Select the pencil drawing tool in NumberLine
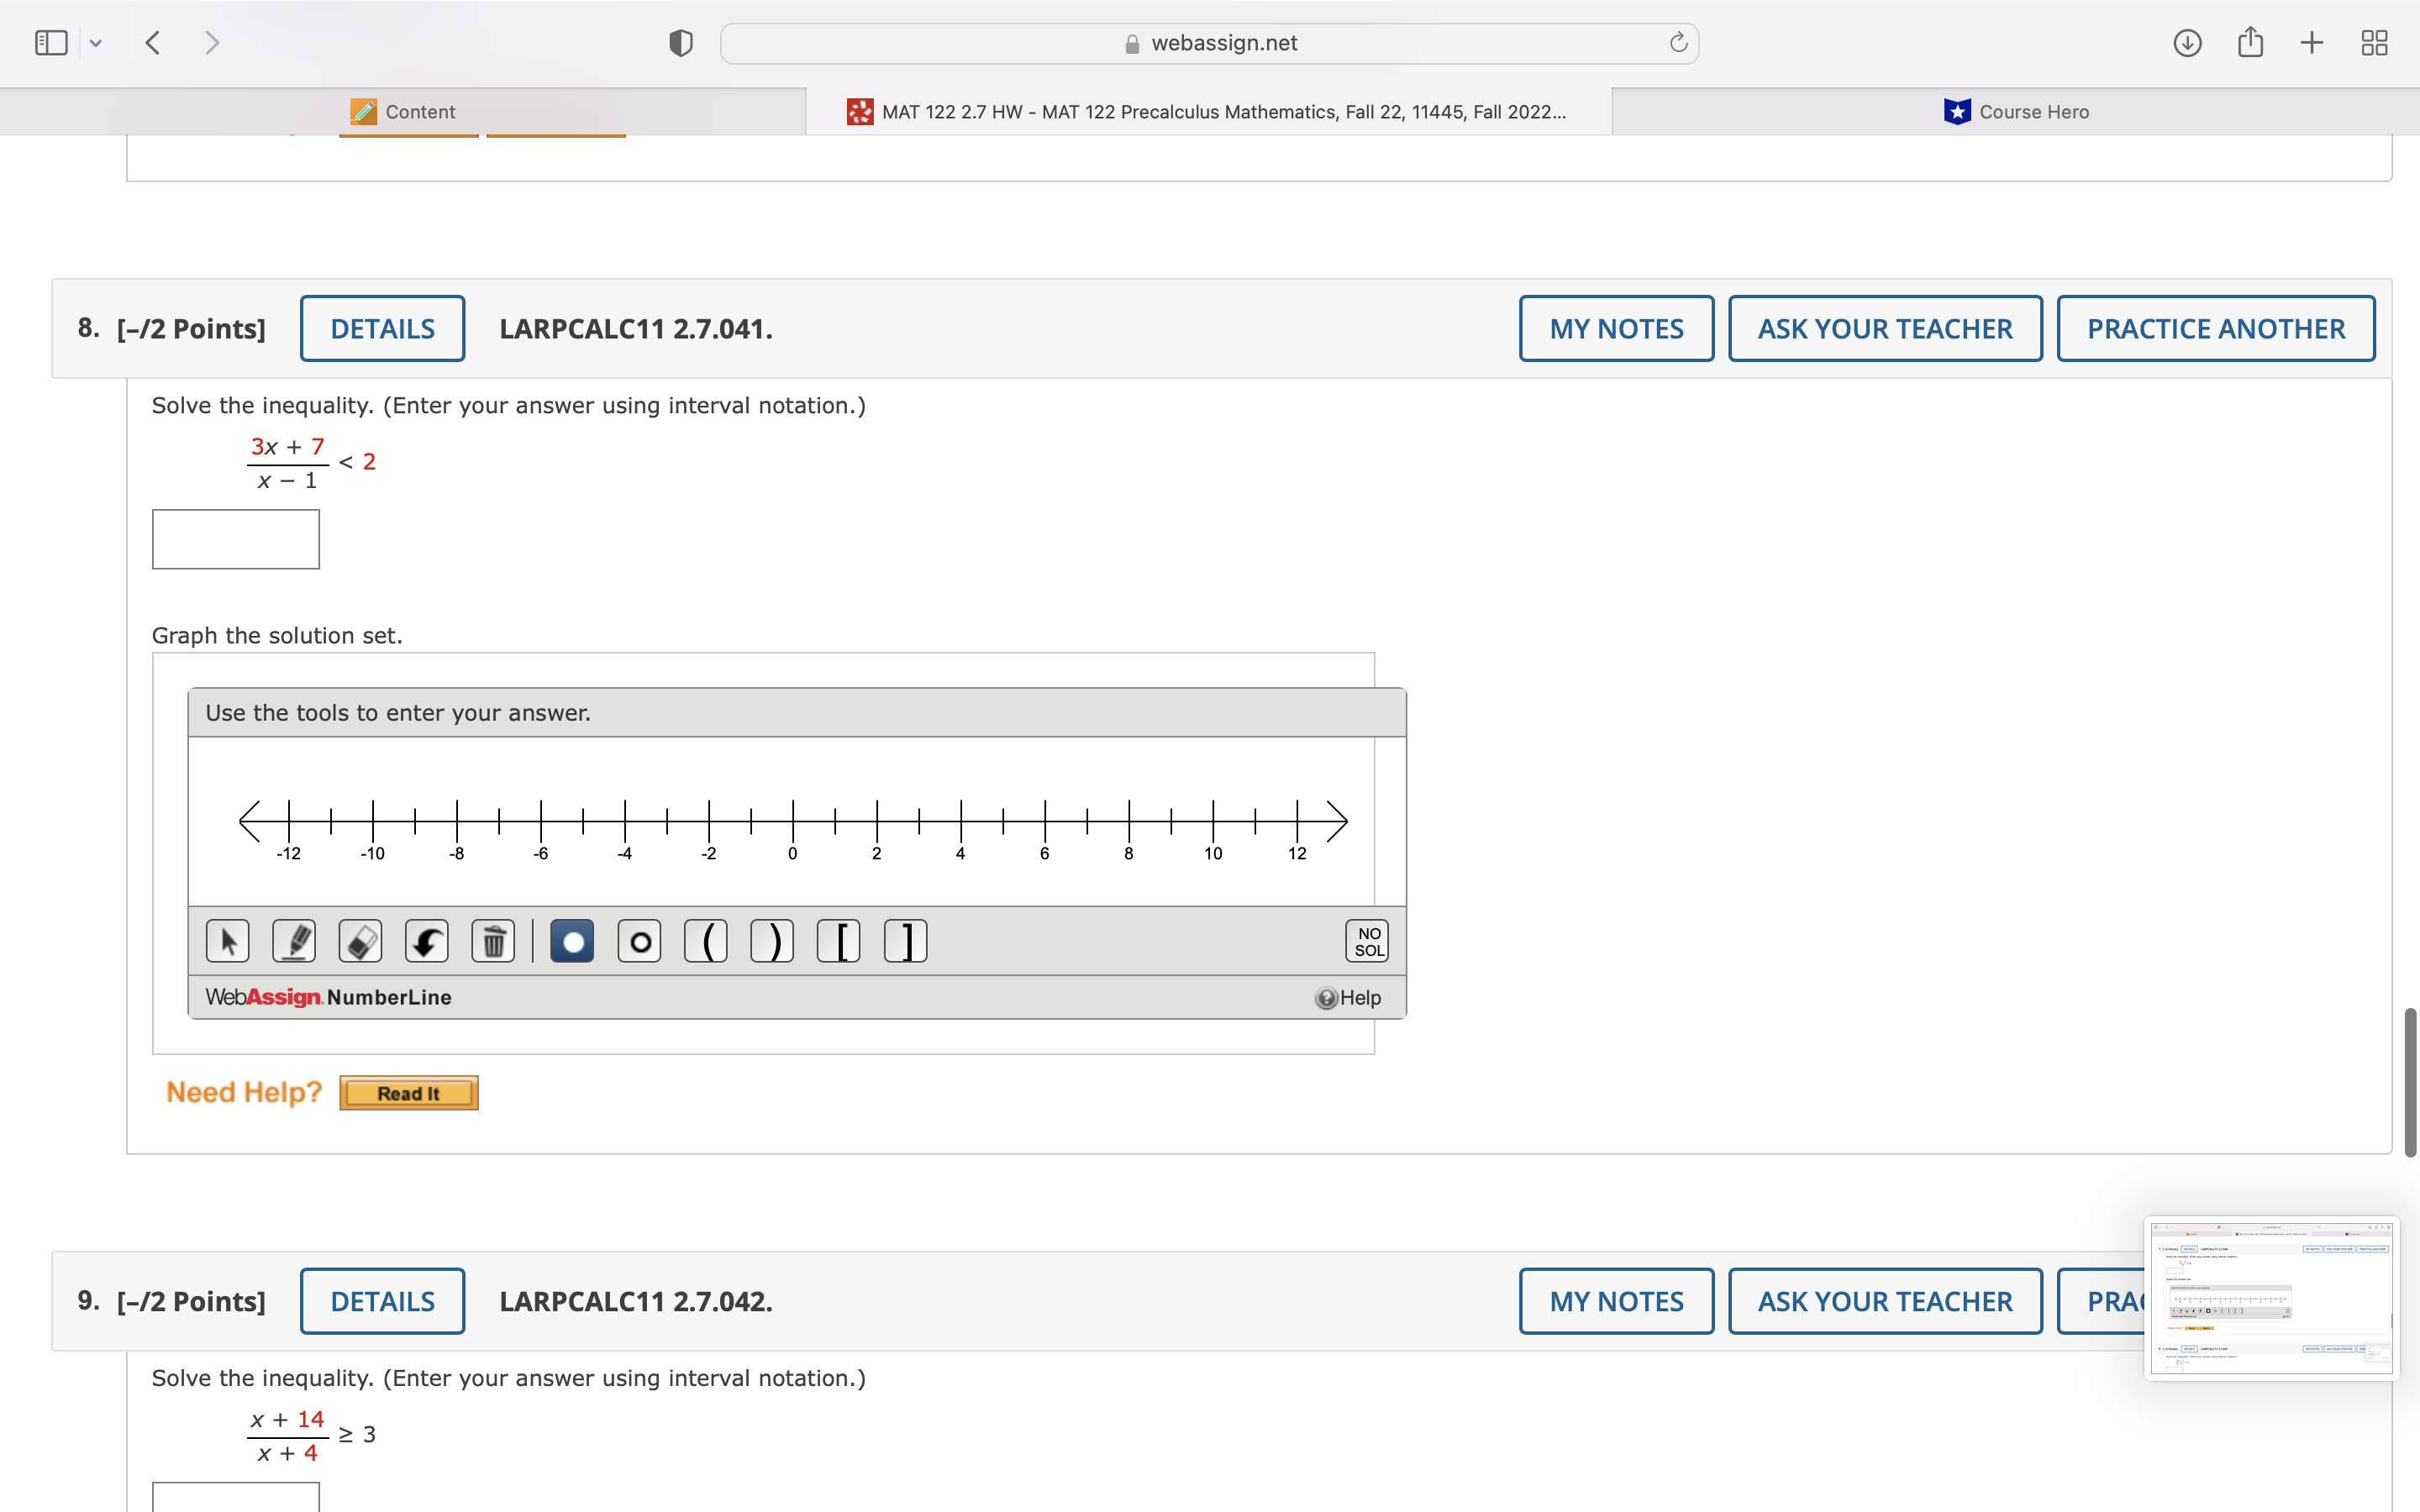 294,940
